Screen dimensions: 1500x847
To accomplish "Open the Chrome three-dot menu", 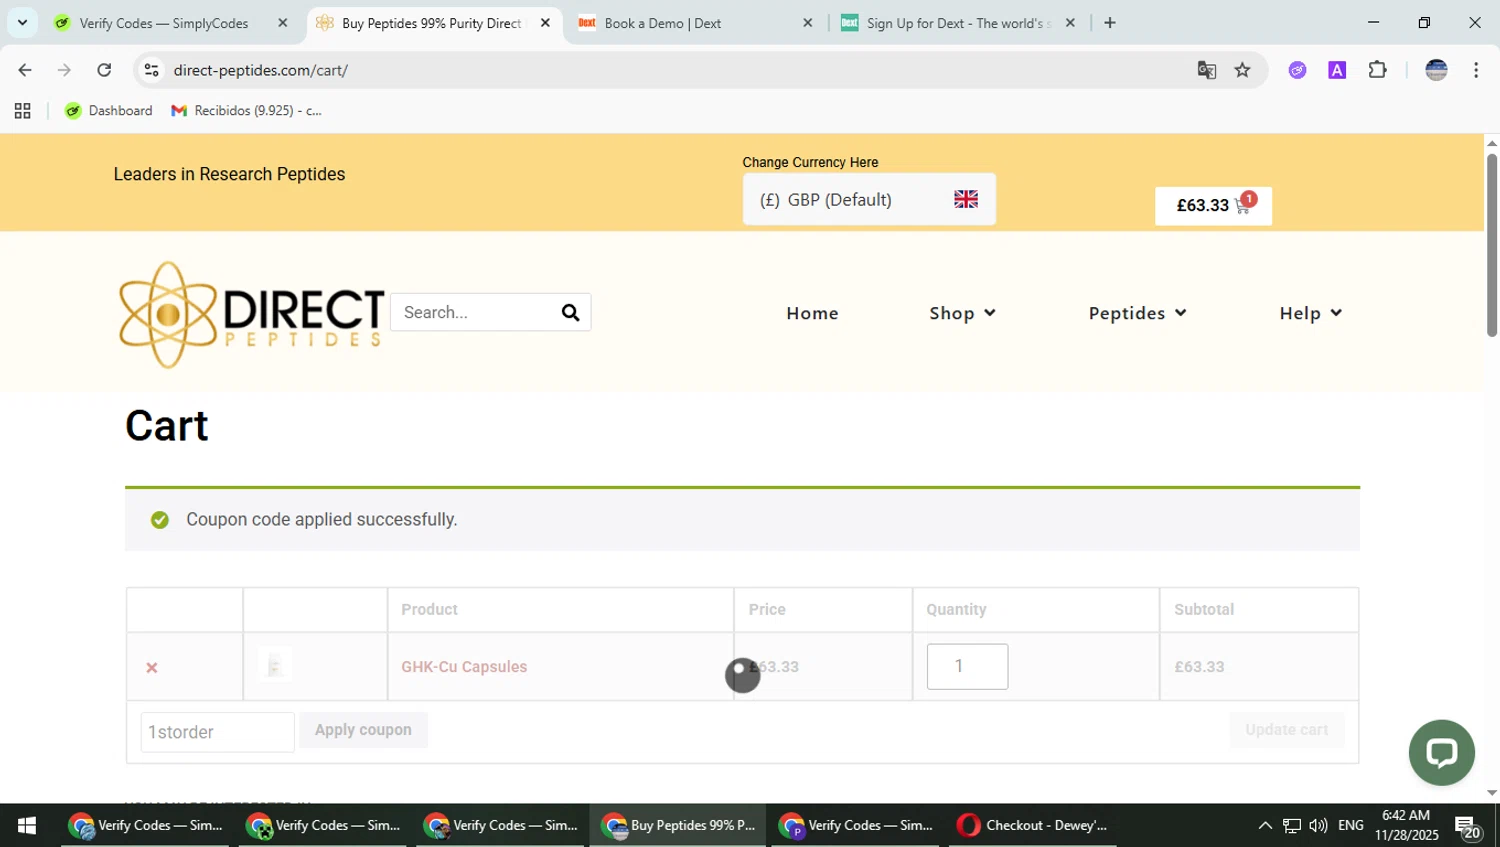I will coord(1476,70).
